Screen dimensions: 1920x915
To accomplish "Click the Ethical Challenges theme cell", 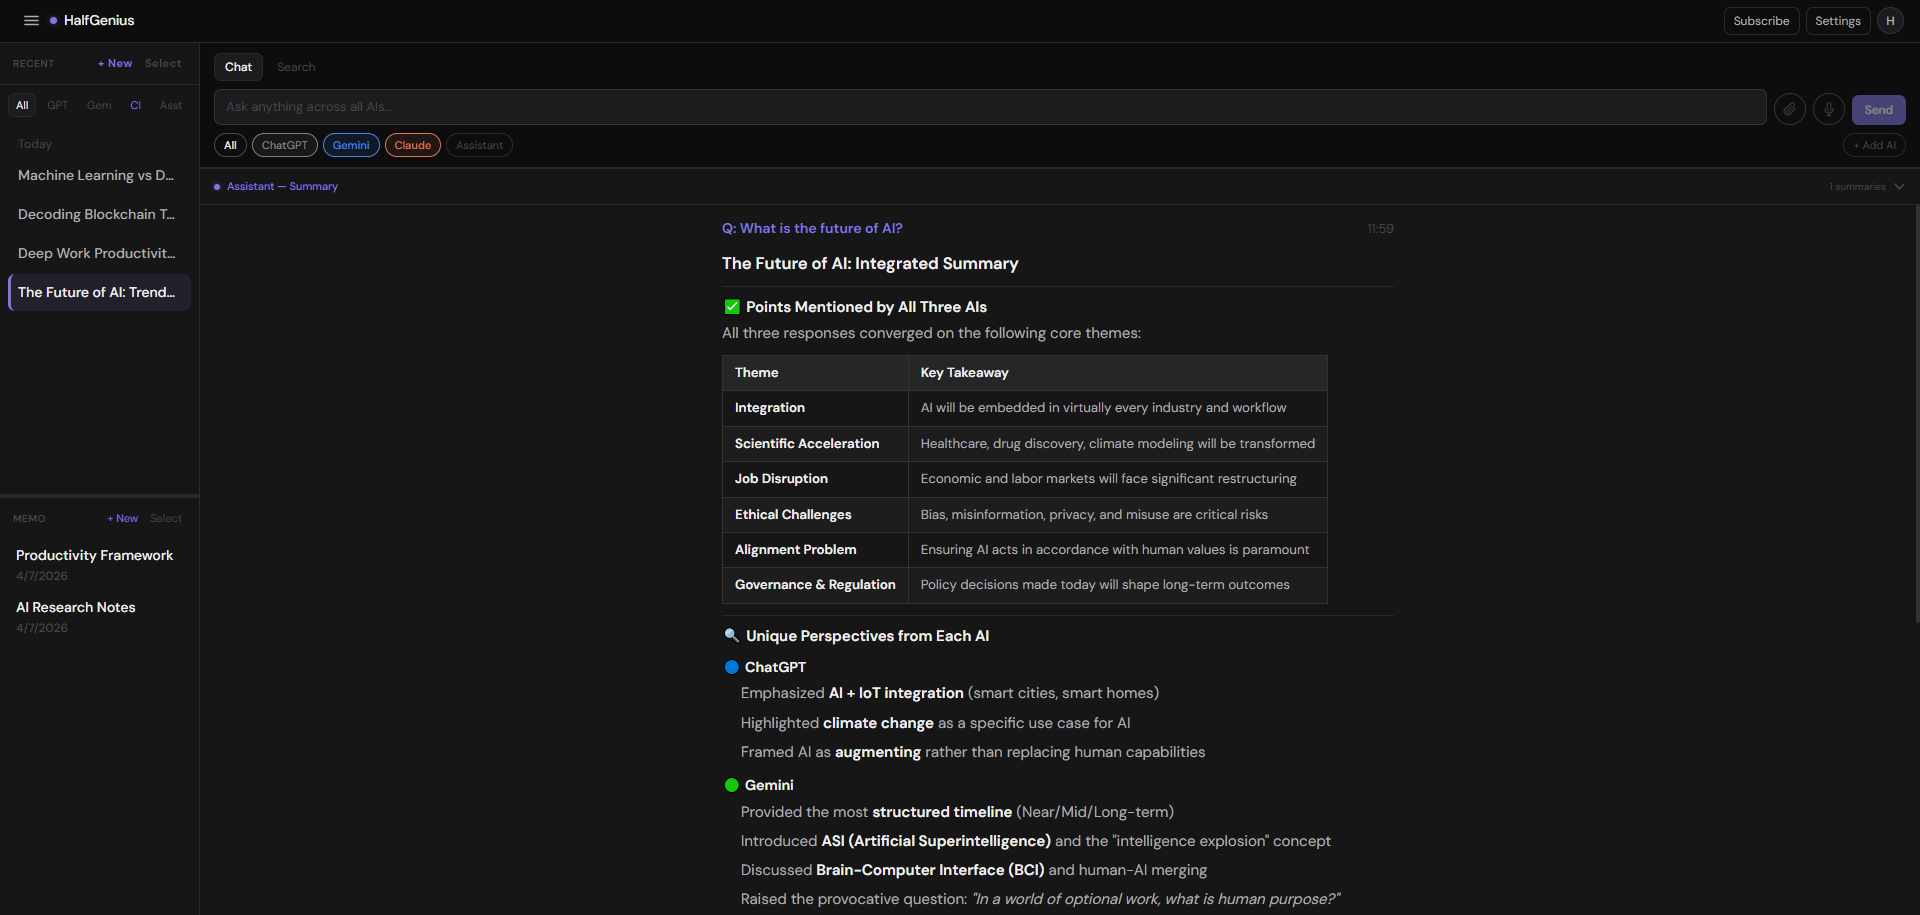I will 815,515.
